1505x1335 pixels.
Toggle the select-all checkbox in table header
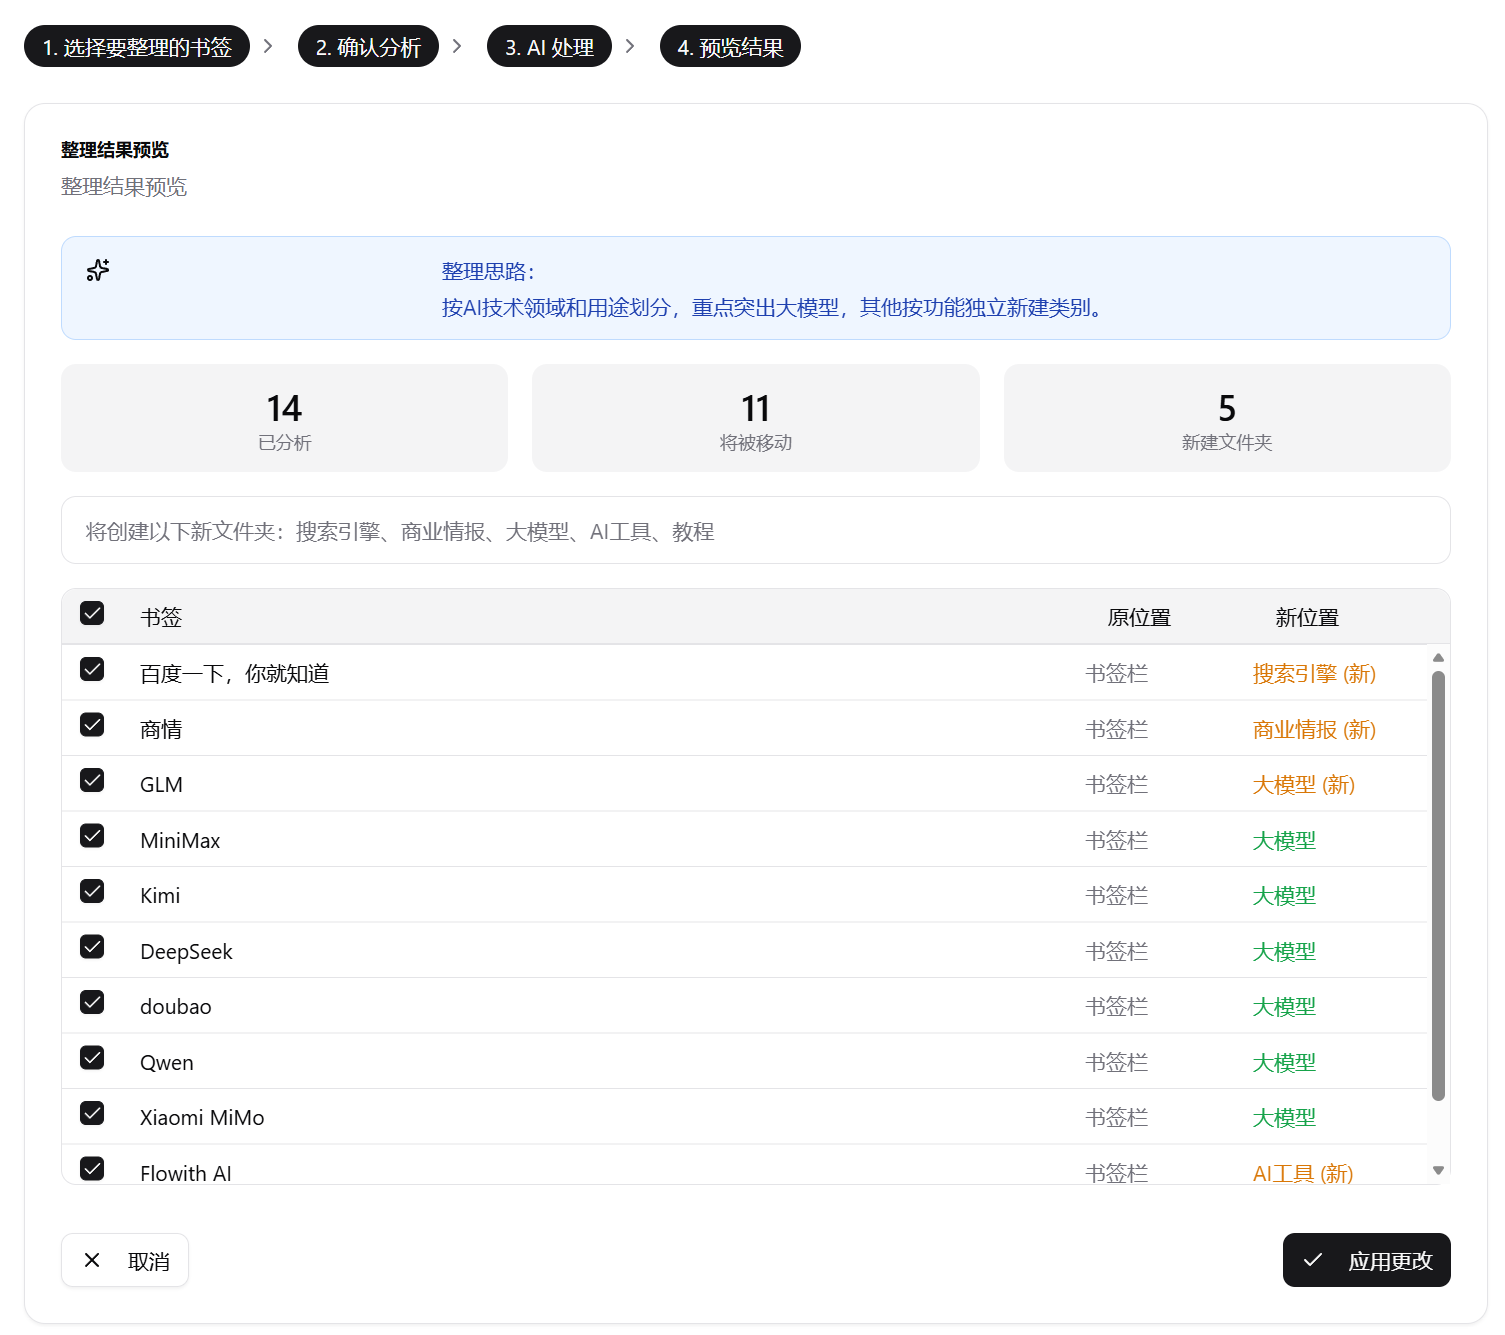click(x=92, y=613)
